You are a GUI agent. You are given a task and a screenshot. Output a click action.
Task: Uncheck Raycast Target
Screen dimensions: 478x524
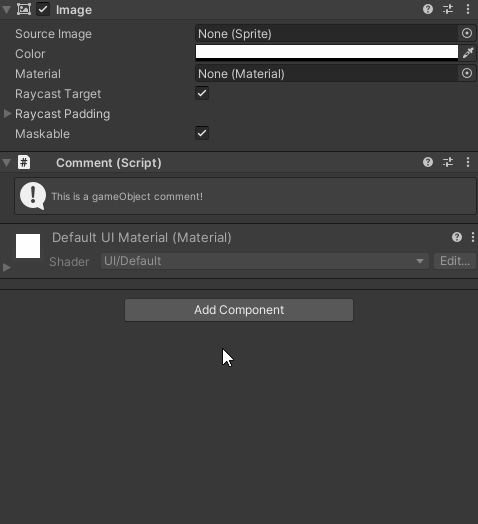202,93
